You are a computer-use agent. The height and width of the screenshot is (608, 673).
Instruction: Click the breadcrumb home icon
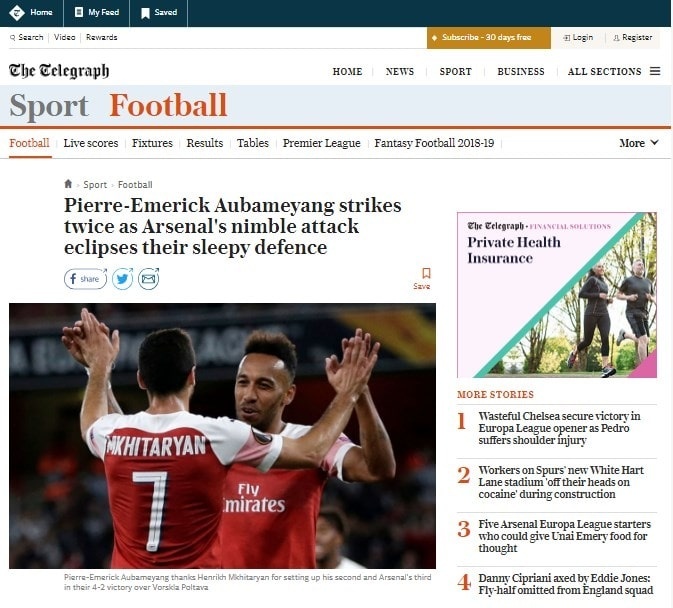(68, 184)
